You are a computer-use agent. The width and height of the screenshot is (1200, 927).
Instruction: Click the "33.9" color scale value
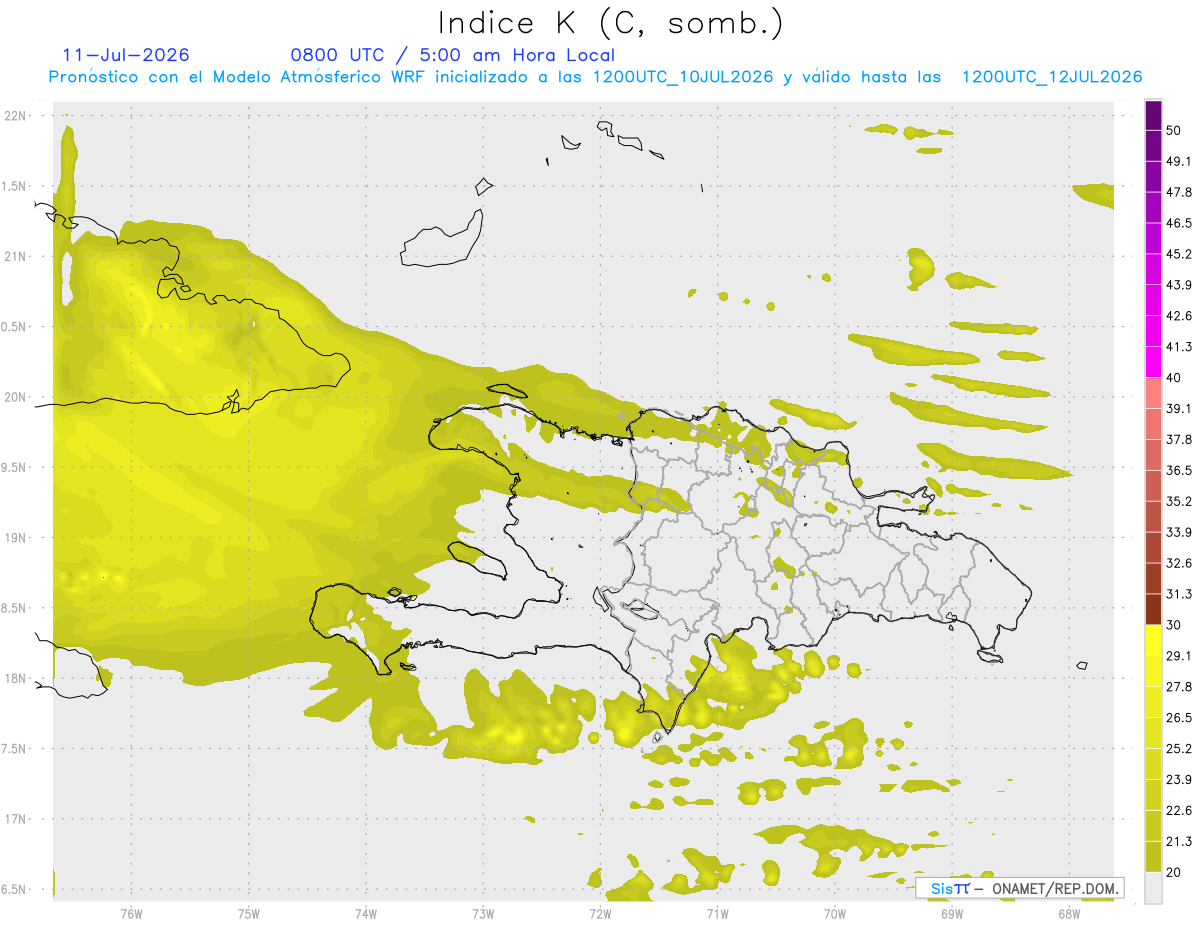point(1179,532)
